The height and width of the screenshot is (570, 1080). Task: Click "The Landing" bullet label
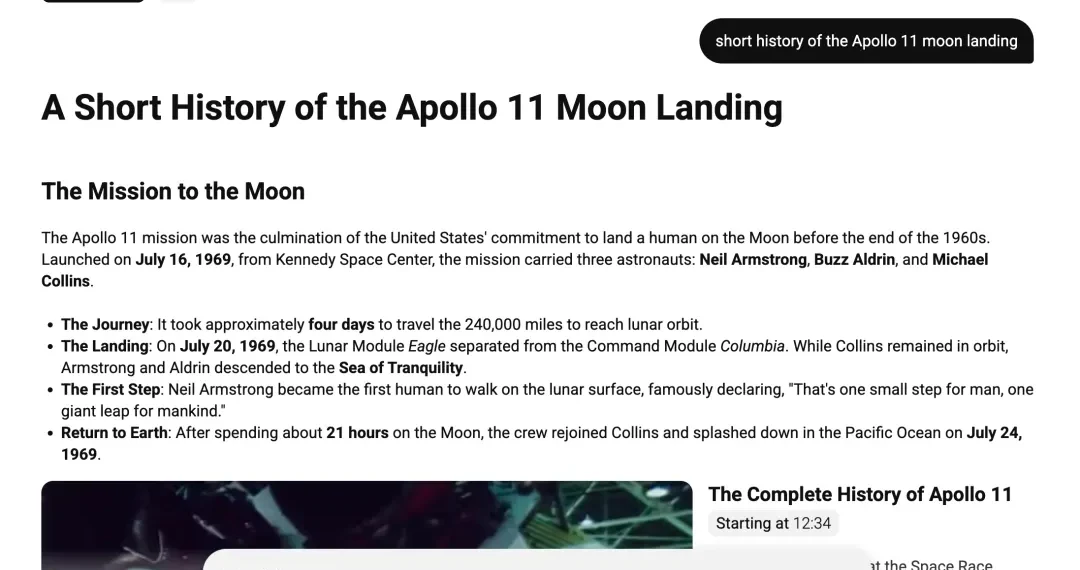105,346
